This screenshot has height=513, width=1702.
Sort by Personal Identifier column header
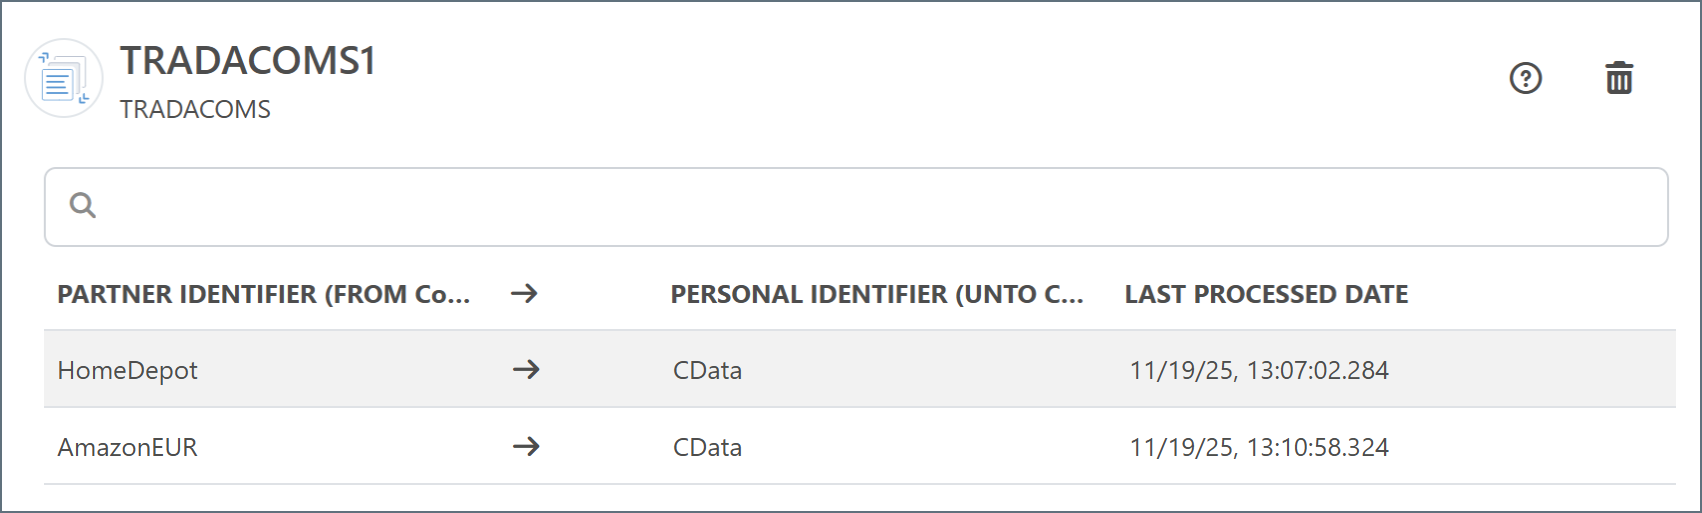pos(876,295)
